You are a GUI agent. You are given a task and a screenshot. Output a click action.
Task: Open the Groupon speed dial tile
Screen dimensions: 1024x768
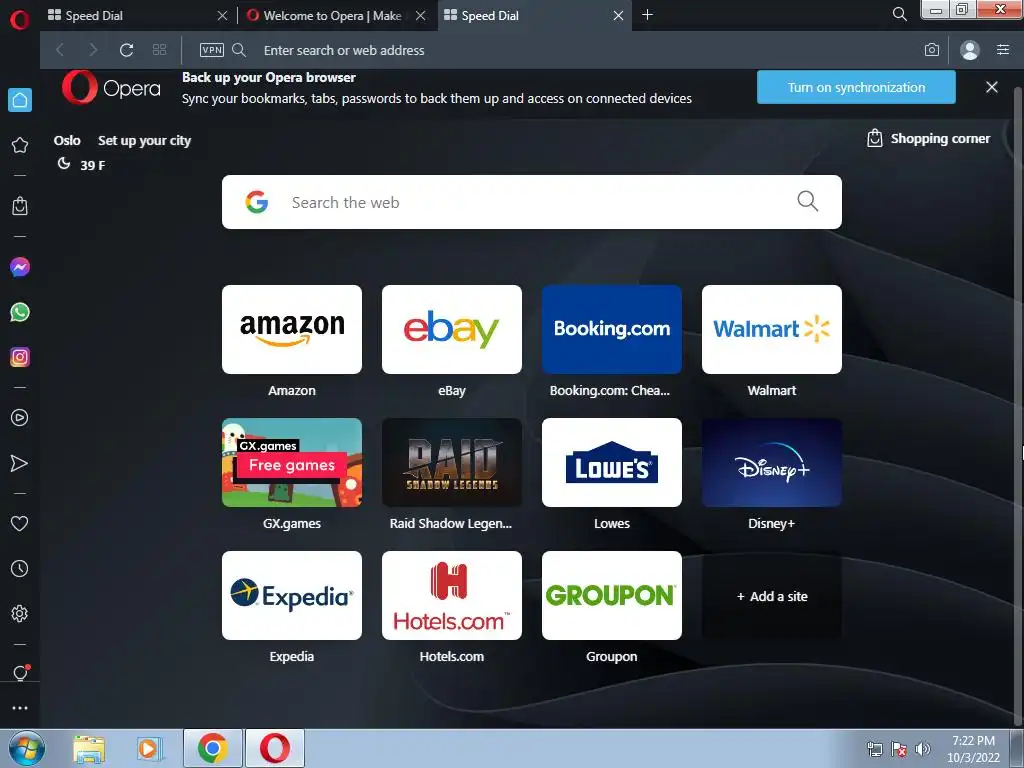click(612, 596)
